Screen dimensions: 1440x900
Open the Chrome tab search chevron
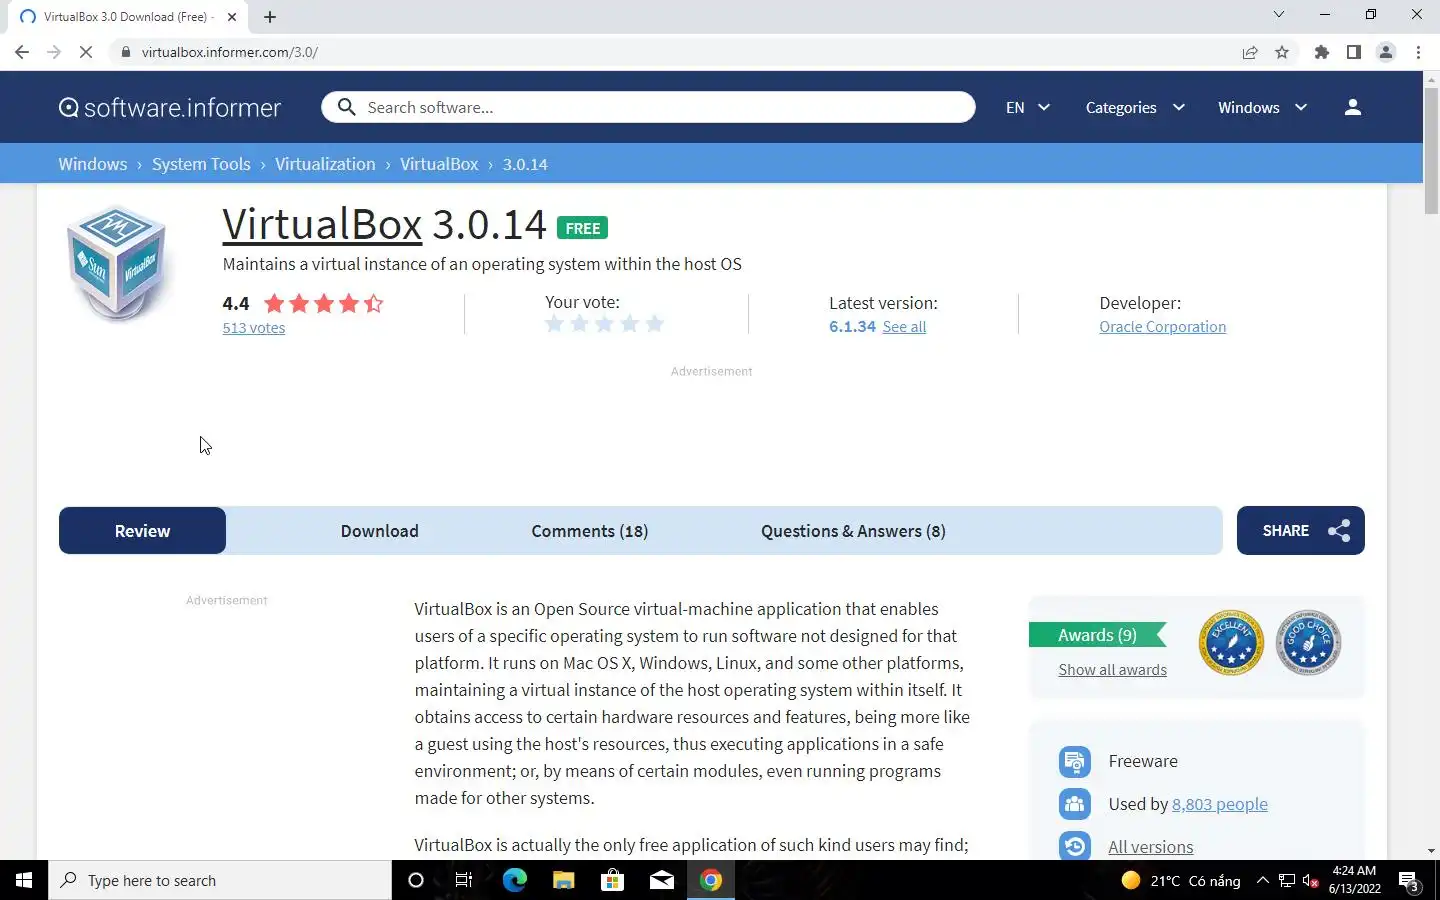tap(1278, 15)
